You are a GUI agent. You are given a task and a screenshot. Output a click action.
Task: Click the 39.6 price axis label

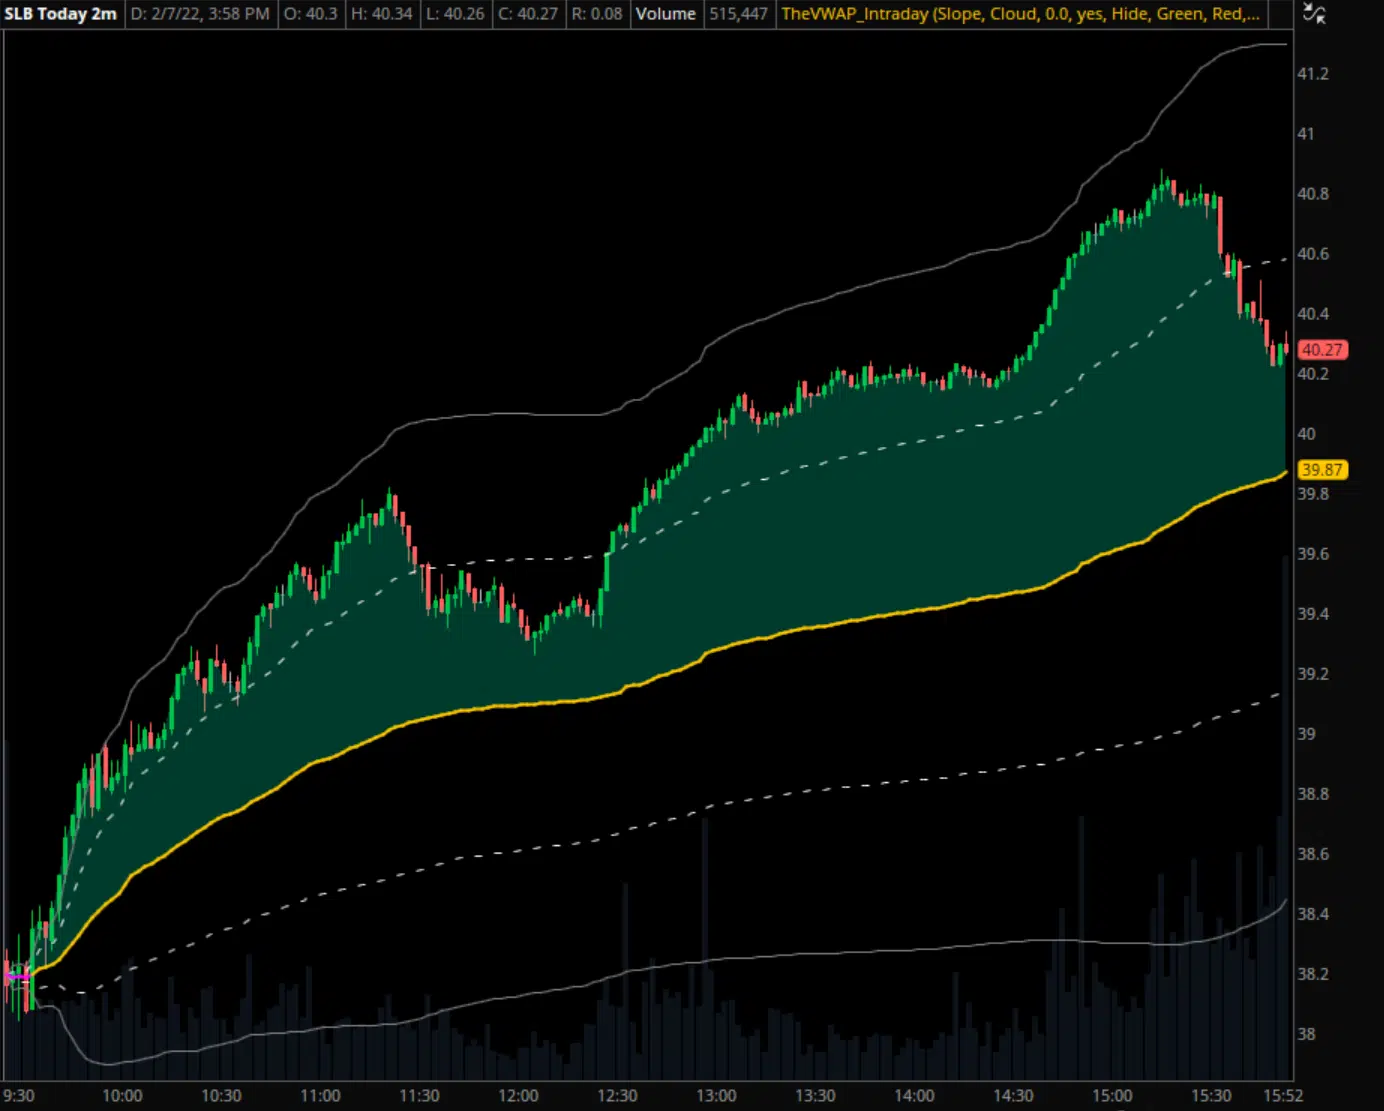coord(1313,554)
